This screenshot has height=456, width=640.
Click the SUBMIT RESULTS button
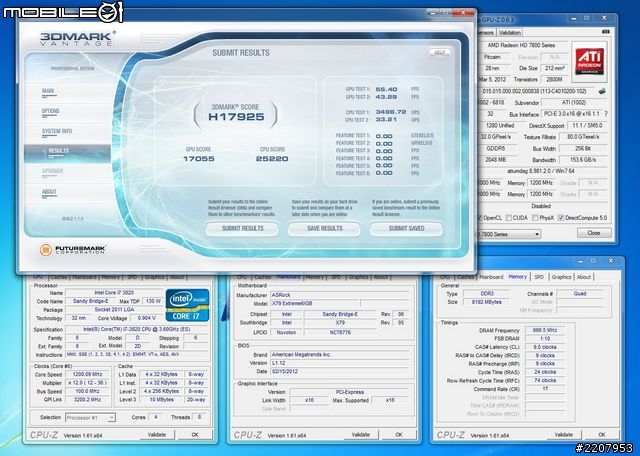coord(242,229)
